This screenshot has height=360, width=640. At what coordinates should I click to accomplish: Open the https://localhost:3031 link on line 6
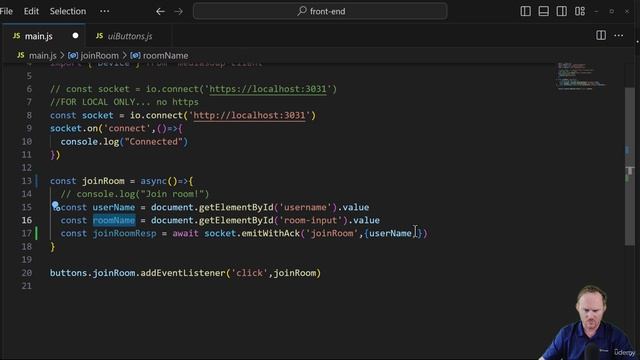tap(268, 89)
